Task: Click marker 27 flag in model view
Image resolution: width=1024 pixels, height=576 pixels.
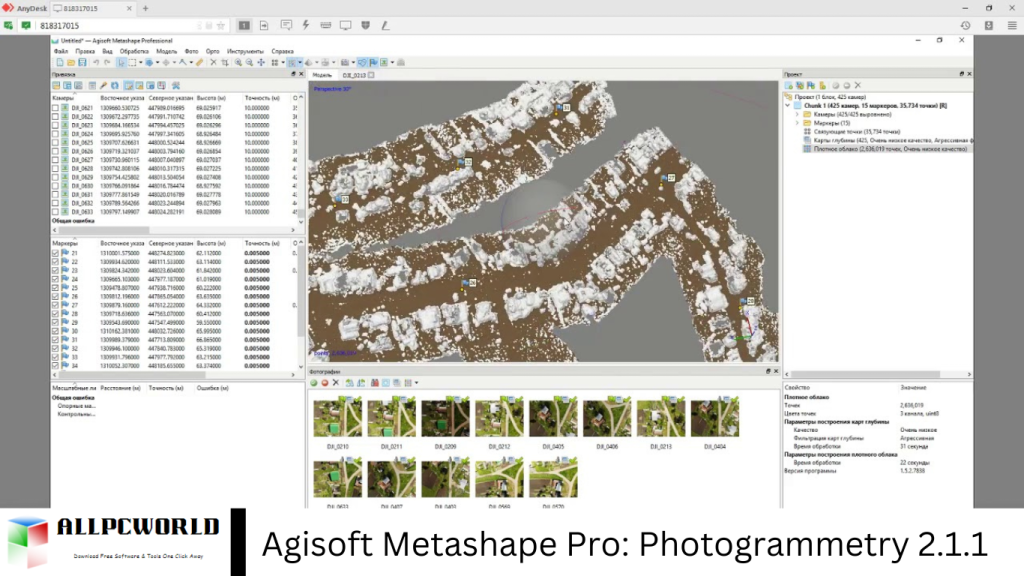Action: (x=664, y=178)
